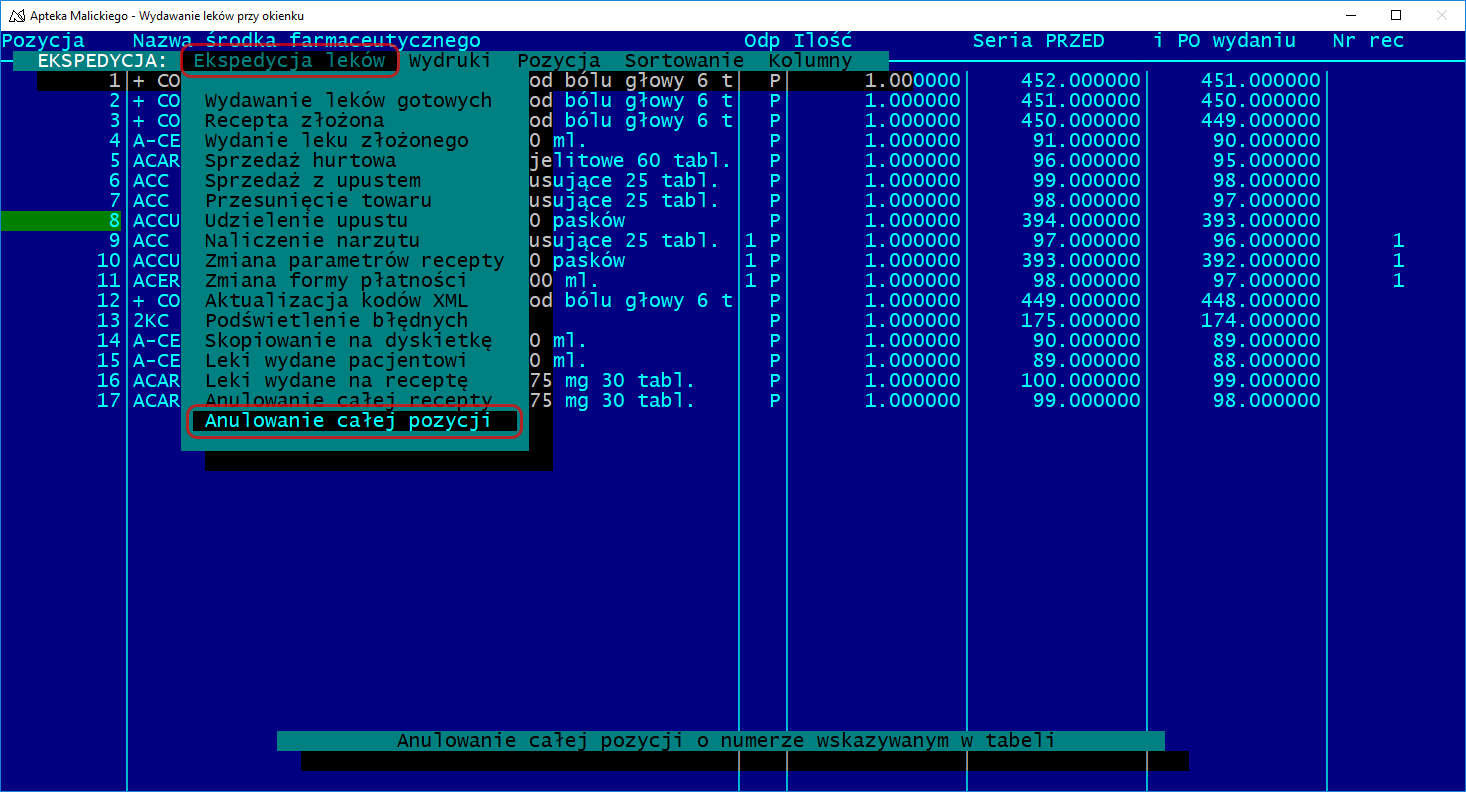Select Sprzedaż z upustem
Viewport: 1466px width, 792px height.
click(312, 181)
